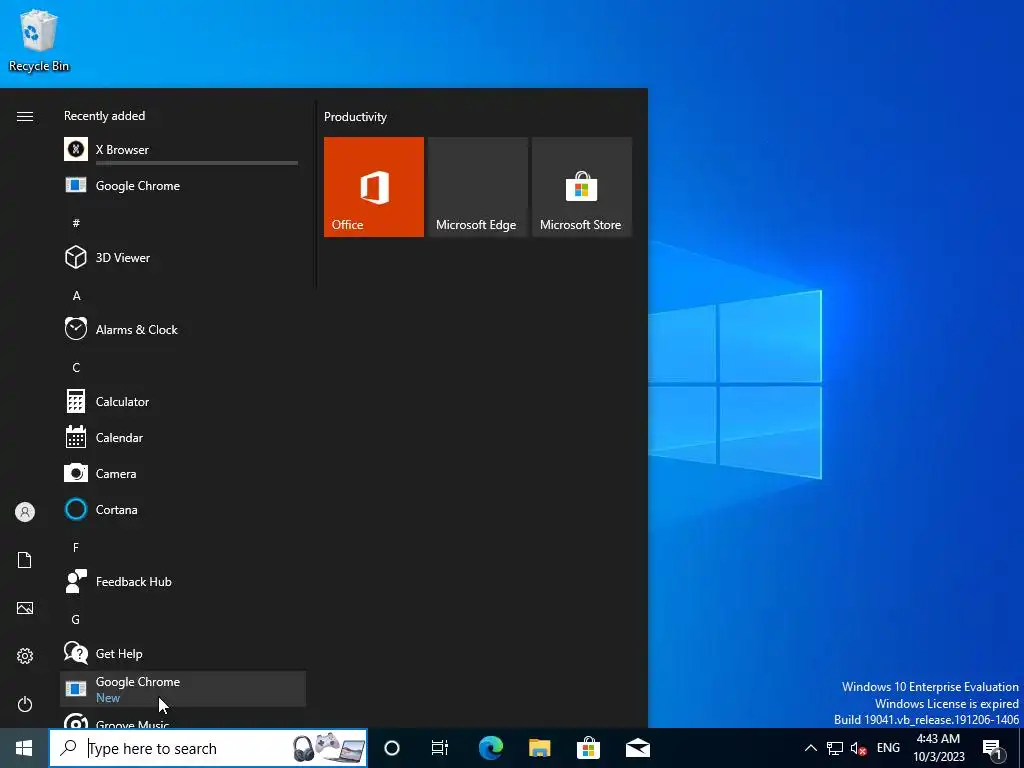Viewport: 1024px width, 768px height.
Task: Open Cortana circle on the taskbar
Action: tap(392, 748)
